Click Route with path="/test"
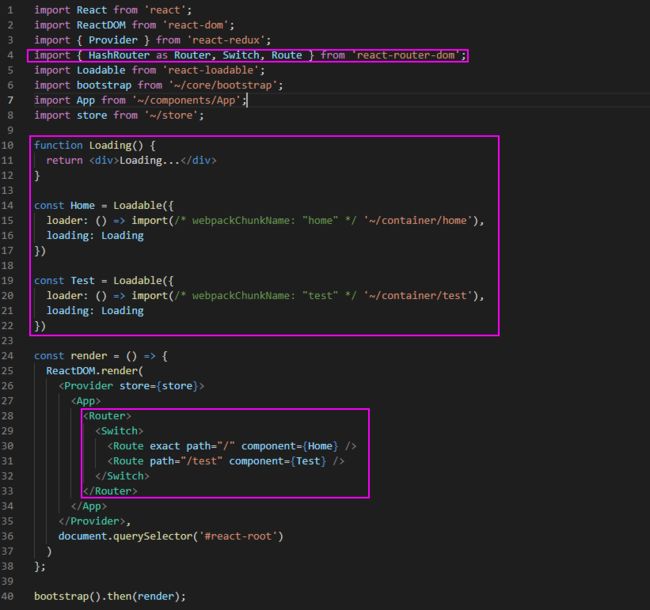Viewport: 650px width, 610px height. click(x=226, y=461)
